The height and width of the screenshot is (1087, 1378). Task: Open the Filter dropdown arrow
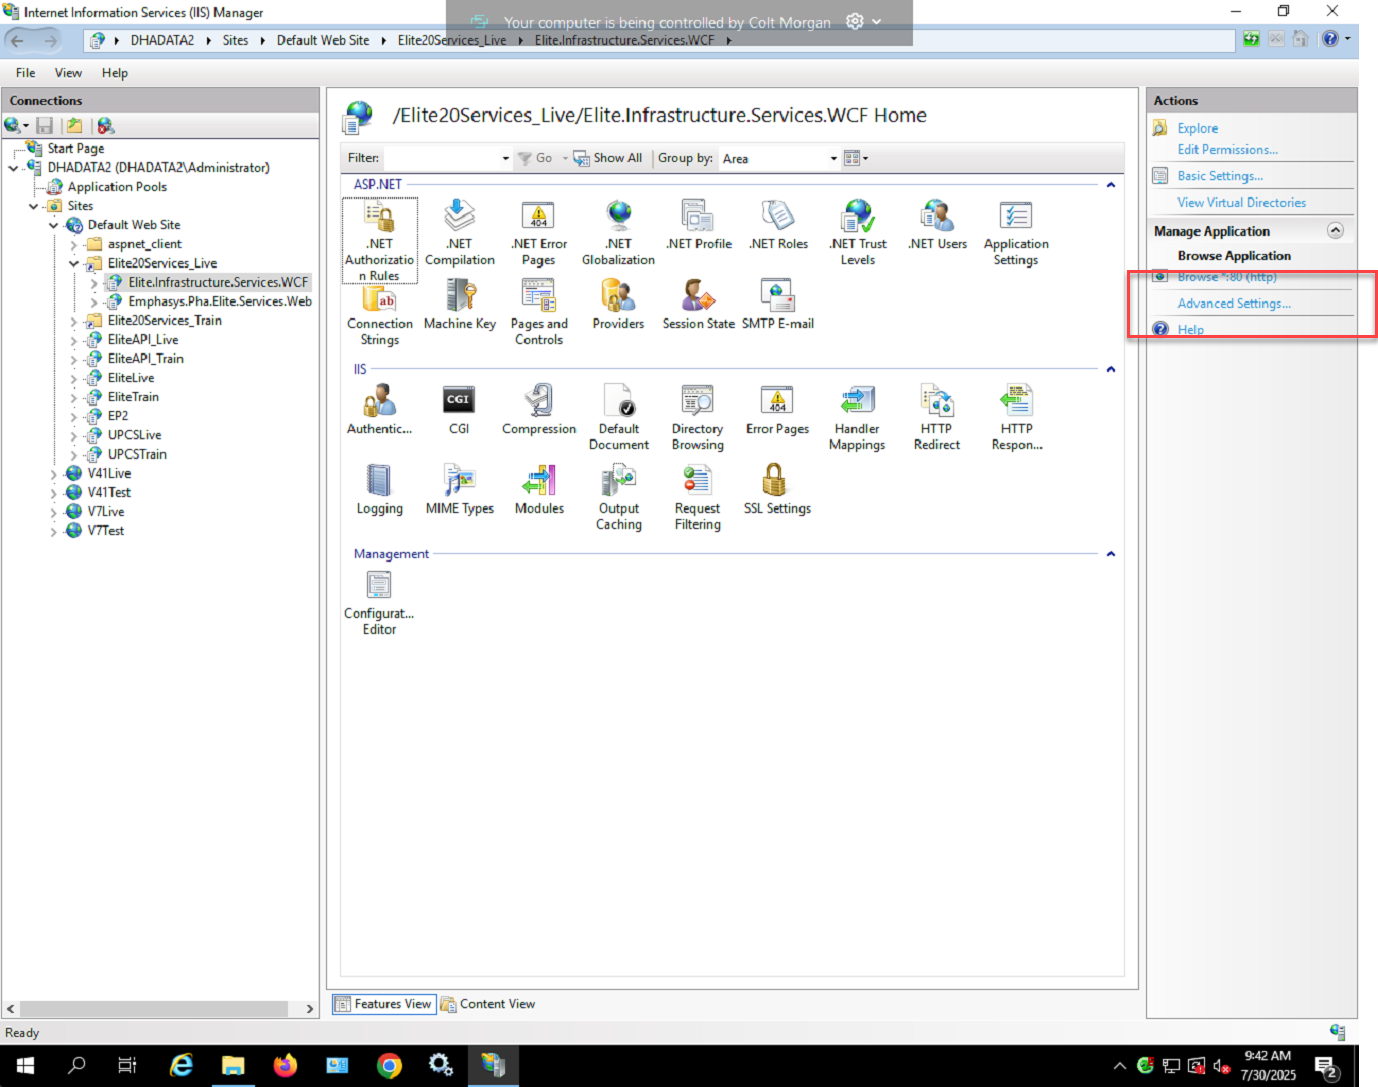(505, 158)
